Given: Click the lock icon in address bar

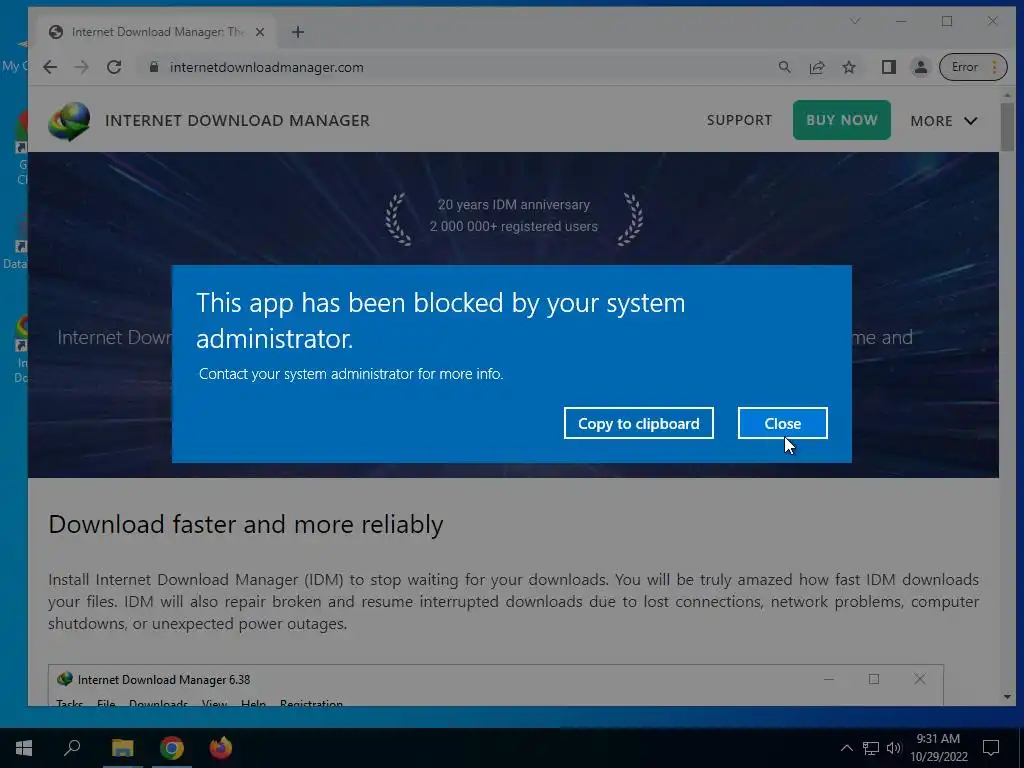Looking at the screenshot, I should (x=153, y=67).
